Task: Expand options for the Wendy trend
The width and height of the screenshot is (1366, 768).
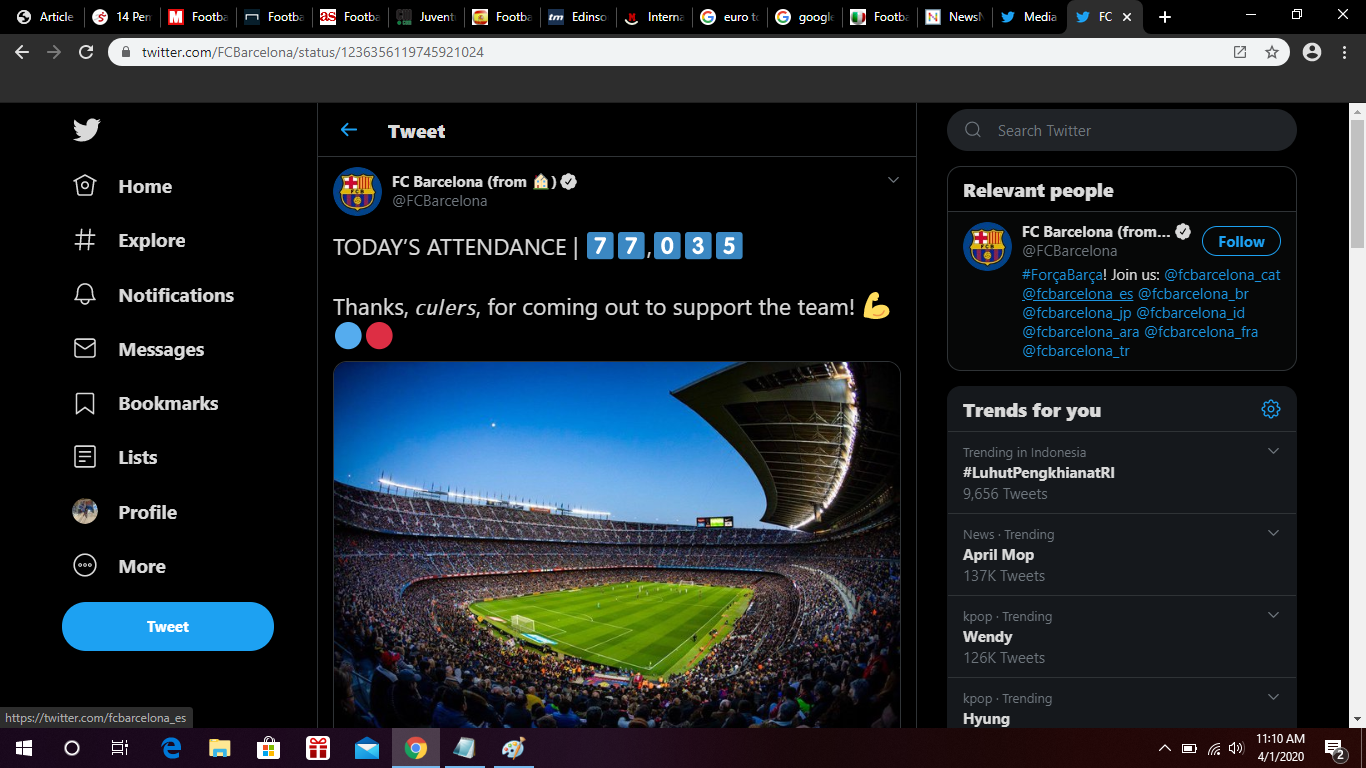Action: click(x=1273, y=615)
